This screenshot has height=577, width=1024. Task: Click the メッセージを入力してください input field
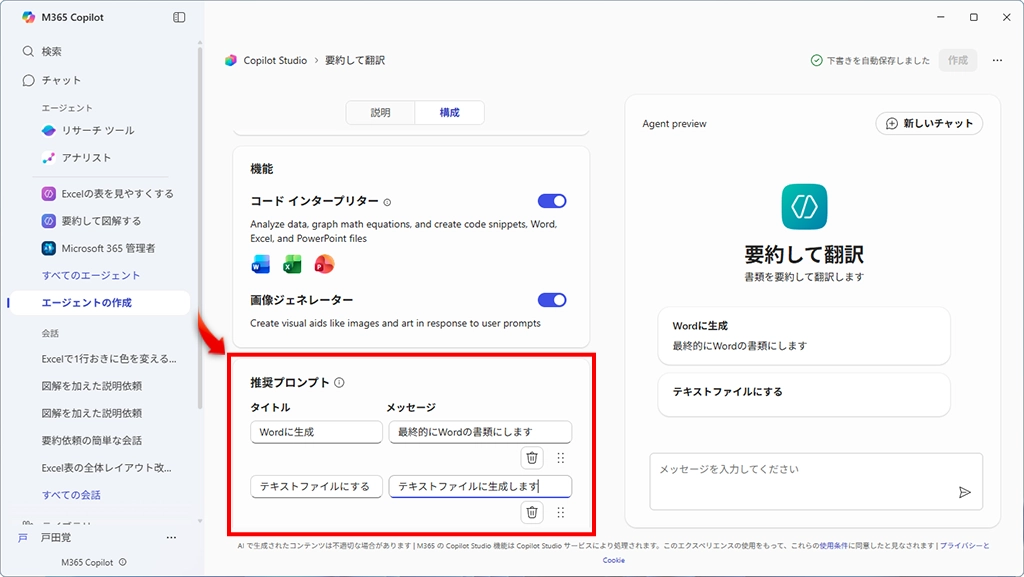(800, 470)
